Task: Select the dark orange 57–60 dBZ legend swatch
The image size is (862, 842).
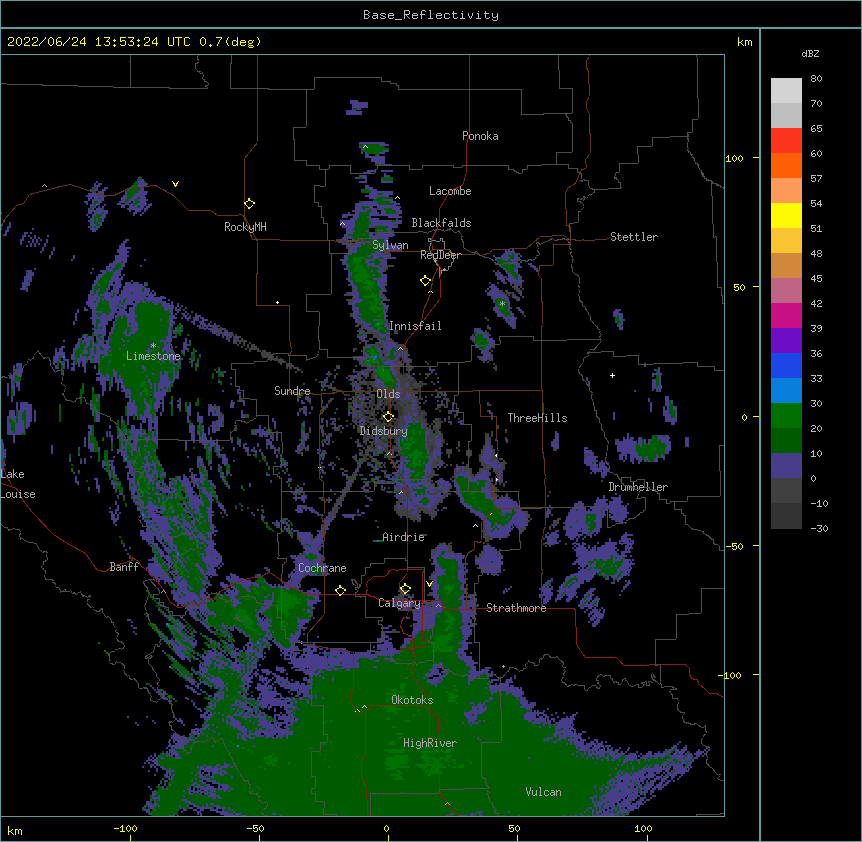Action: pyautogui.click(x=786, y=165)
